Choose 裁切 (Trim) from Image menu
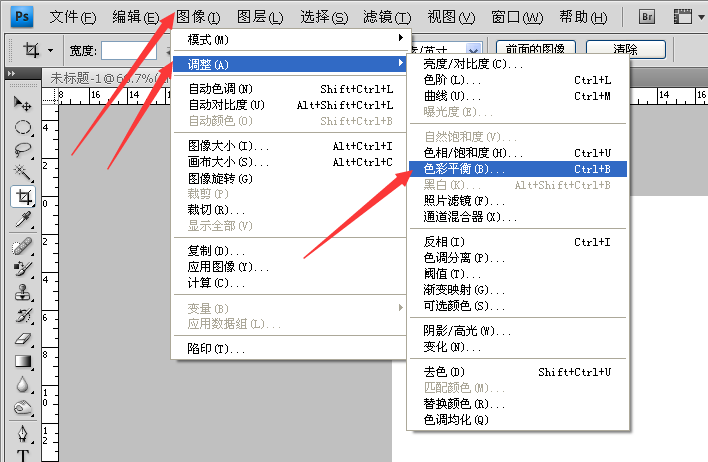The width and height of the screenshot is (708, 462). pos(289,210)
